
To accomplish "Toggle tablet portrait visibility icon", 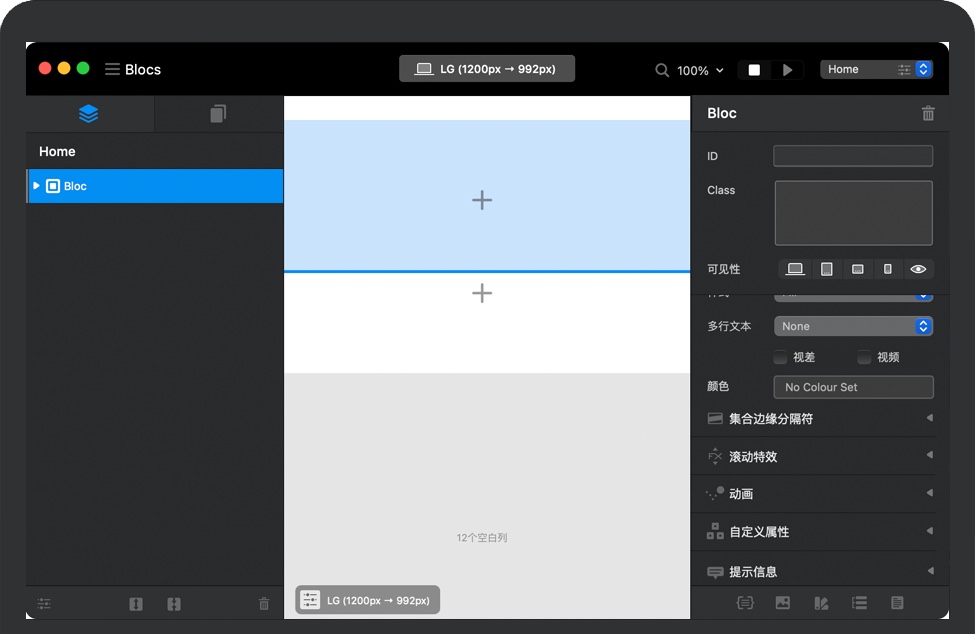I will (826, 269).
